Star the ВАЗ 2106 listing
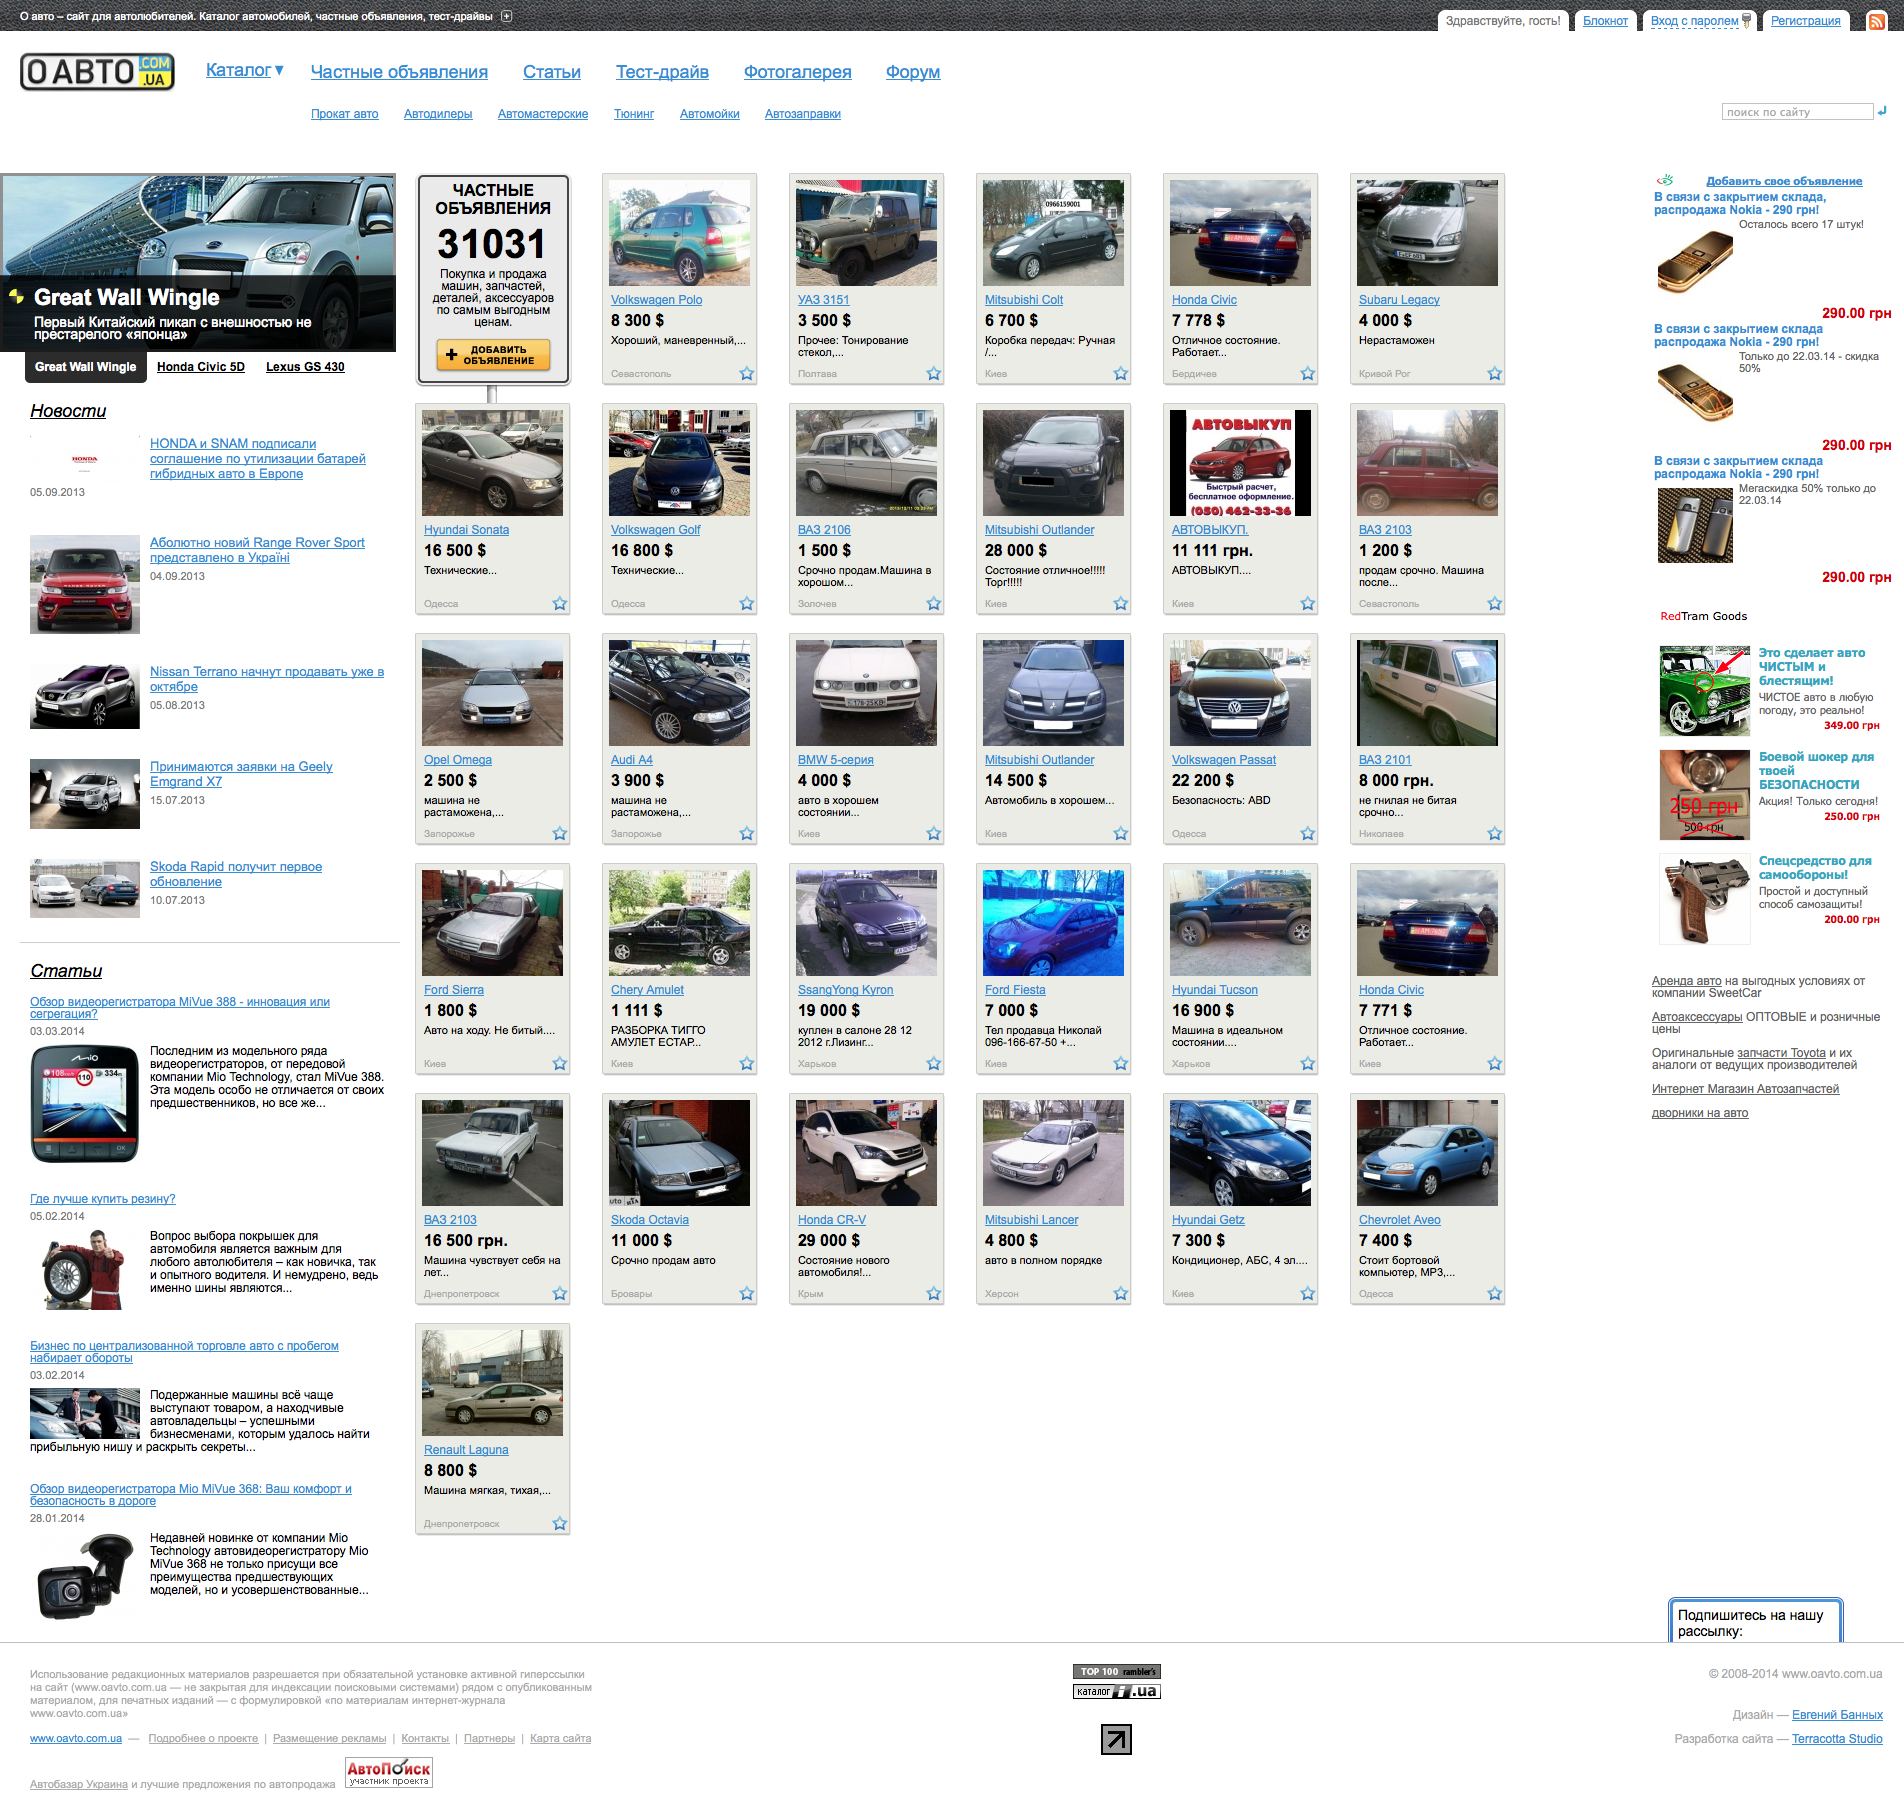This screenshot has width=1904, height=1803. pos(934,604)
